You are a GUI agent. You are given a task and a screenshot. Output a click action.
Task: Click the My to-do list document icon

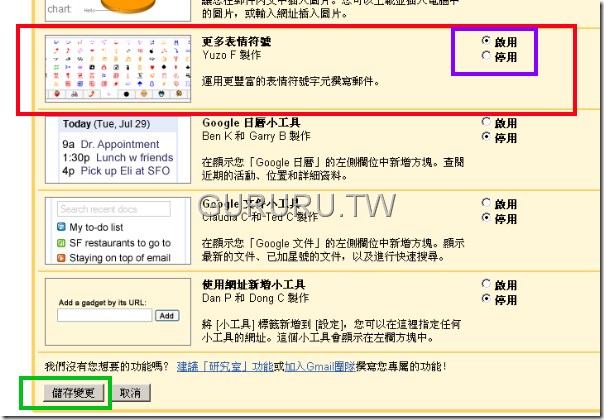point(61,227)
